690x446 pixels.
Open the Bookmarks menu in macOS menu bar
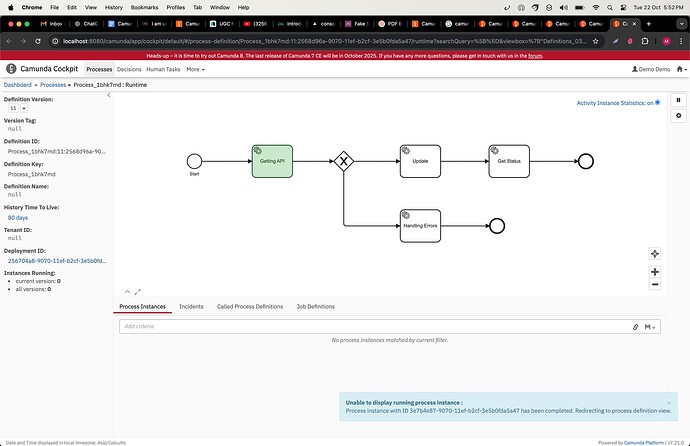pyautogui.click(x=146, y=7)
